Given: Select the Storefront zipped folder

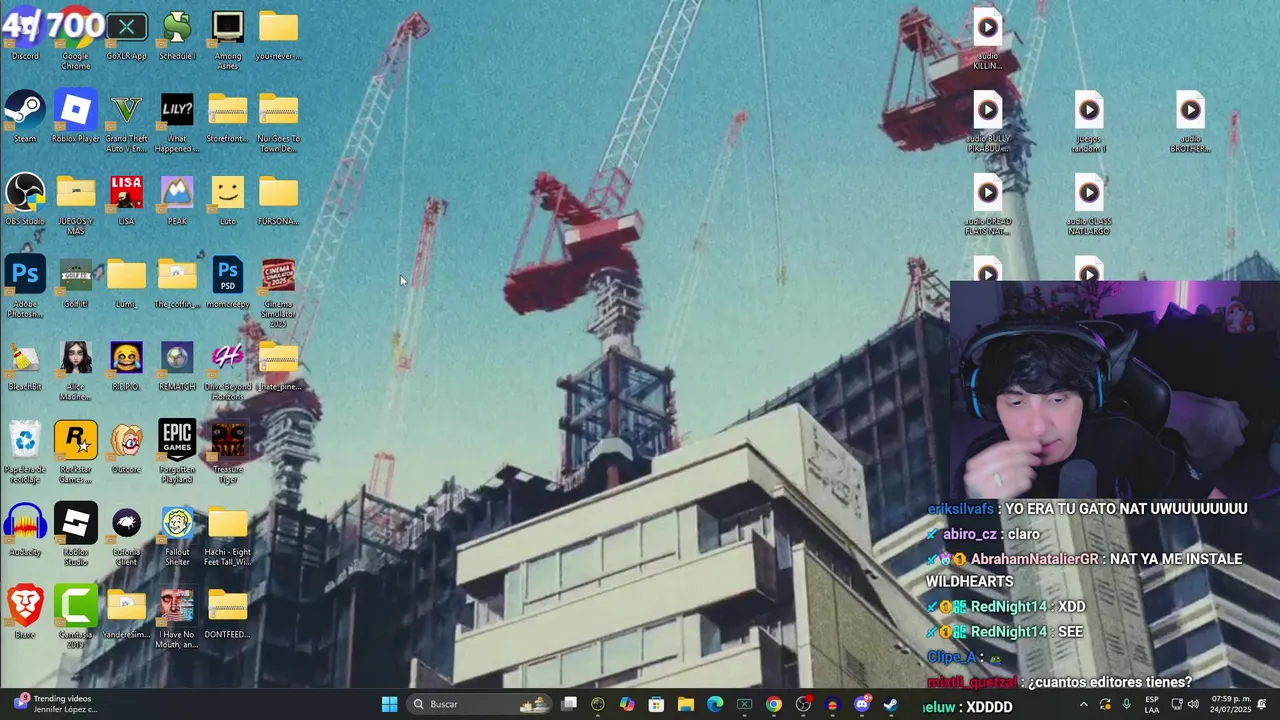Looking at the screenshot, I should pyautogui.click(x=228, y=117).
